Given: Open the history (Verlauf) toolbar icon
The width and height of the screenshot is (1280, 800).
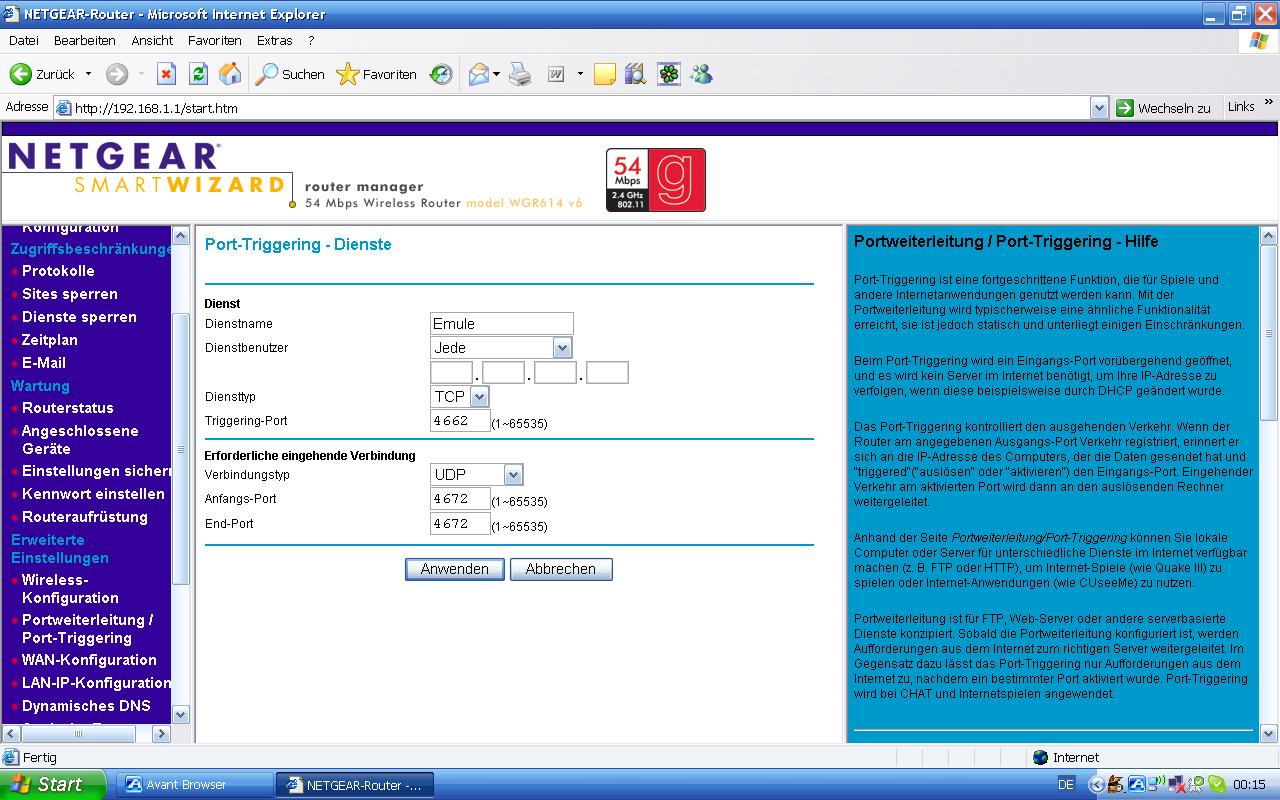Looking at the screenshot, I should pyautogui.click(x=441, y=75).
